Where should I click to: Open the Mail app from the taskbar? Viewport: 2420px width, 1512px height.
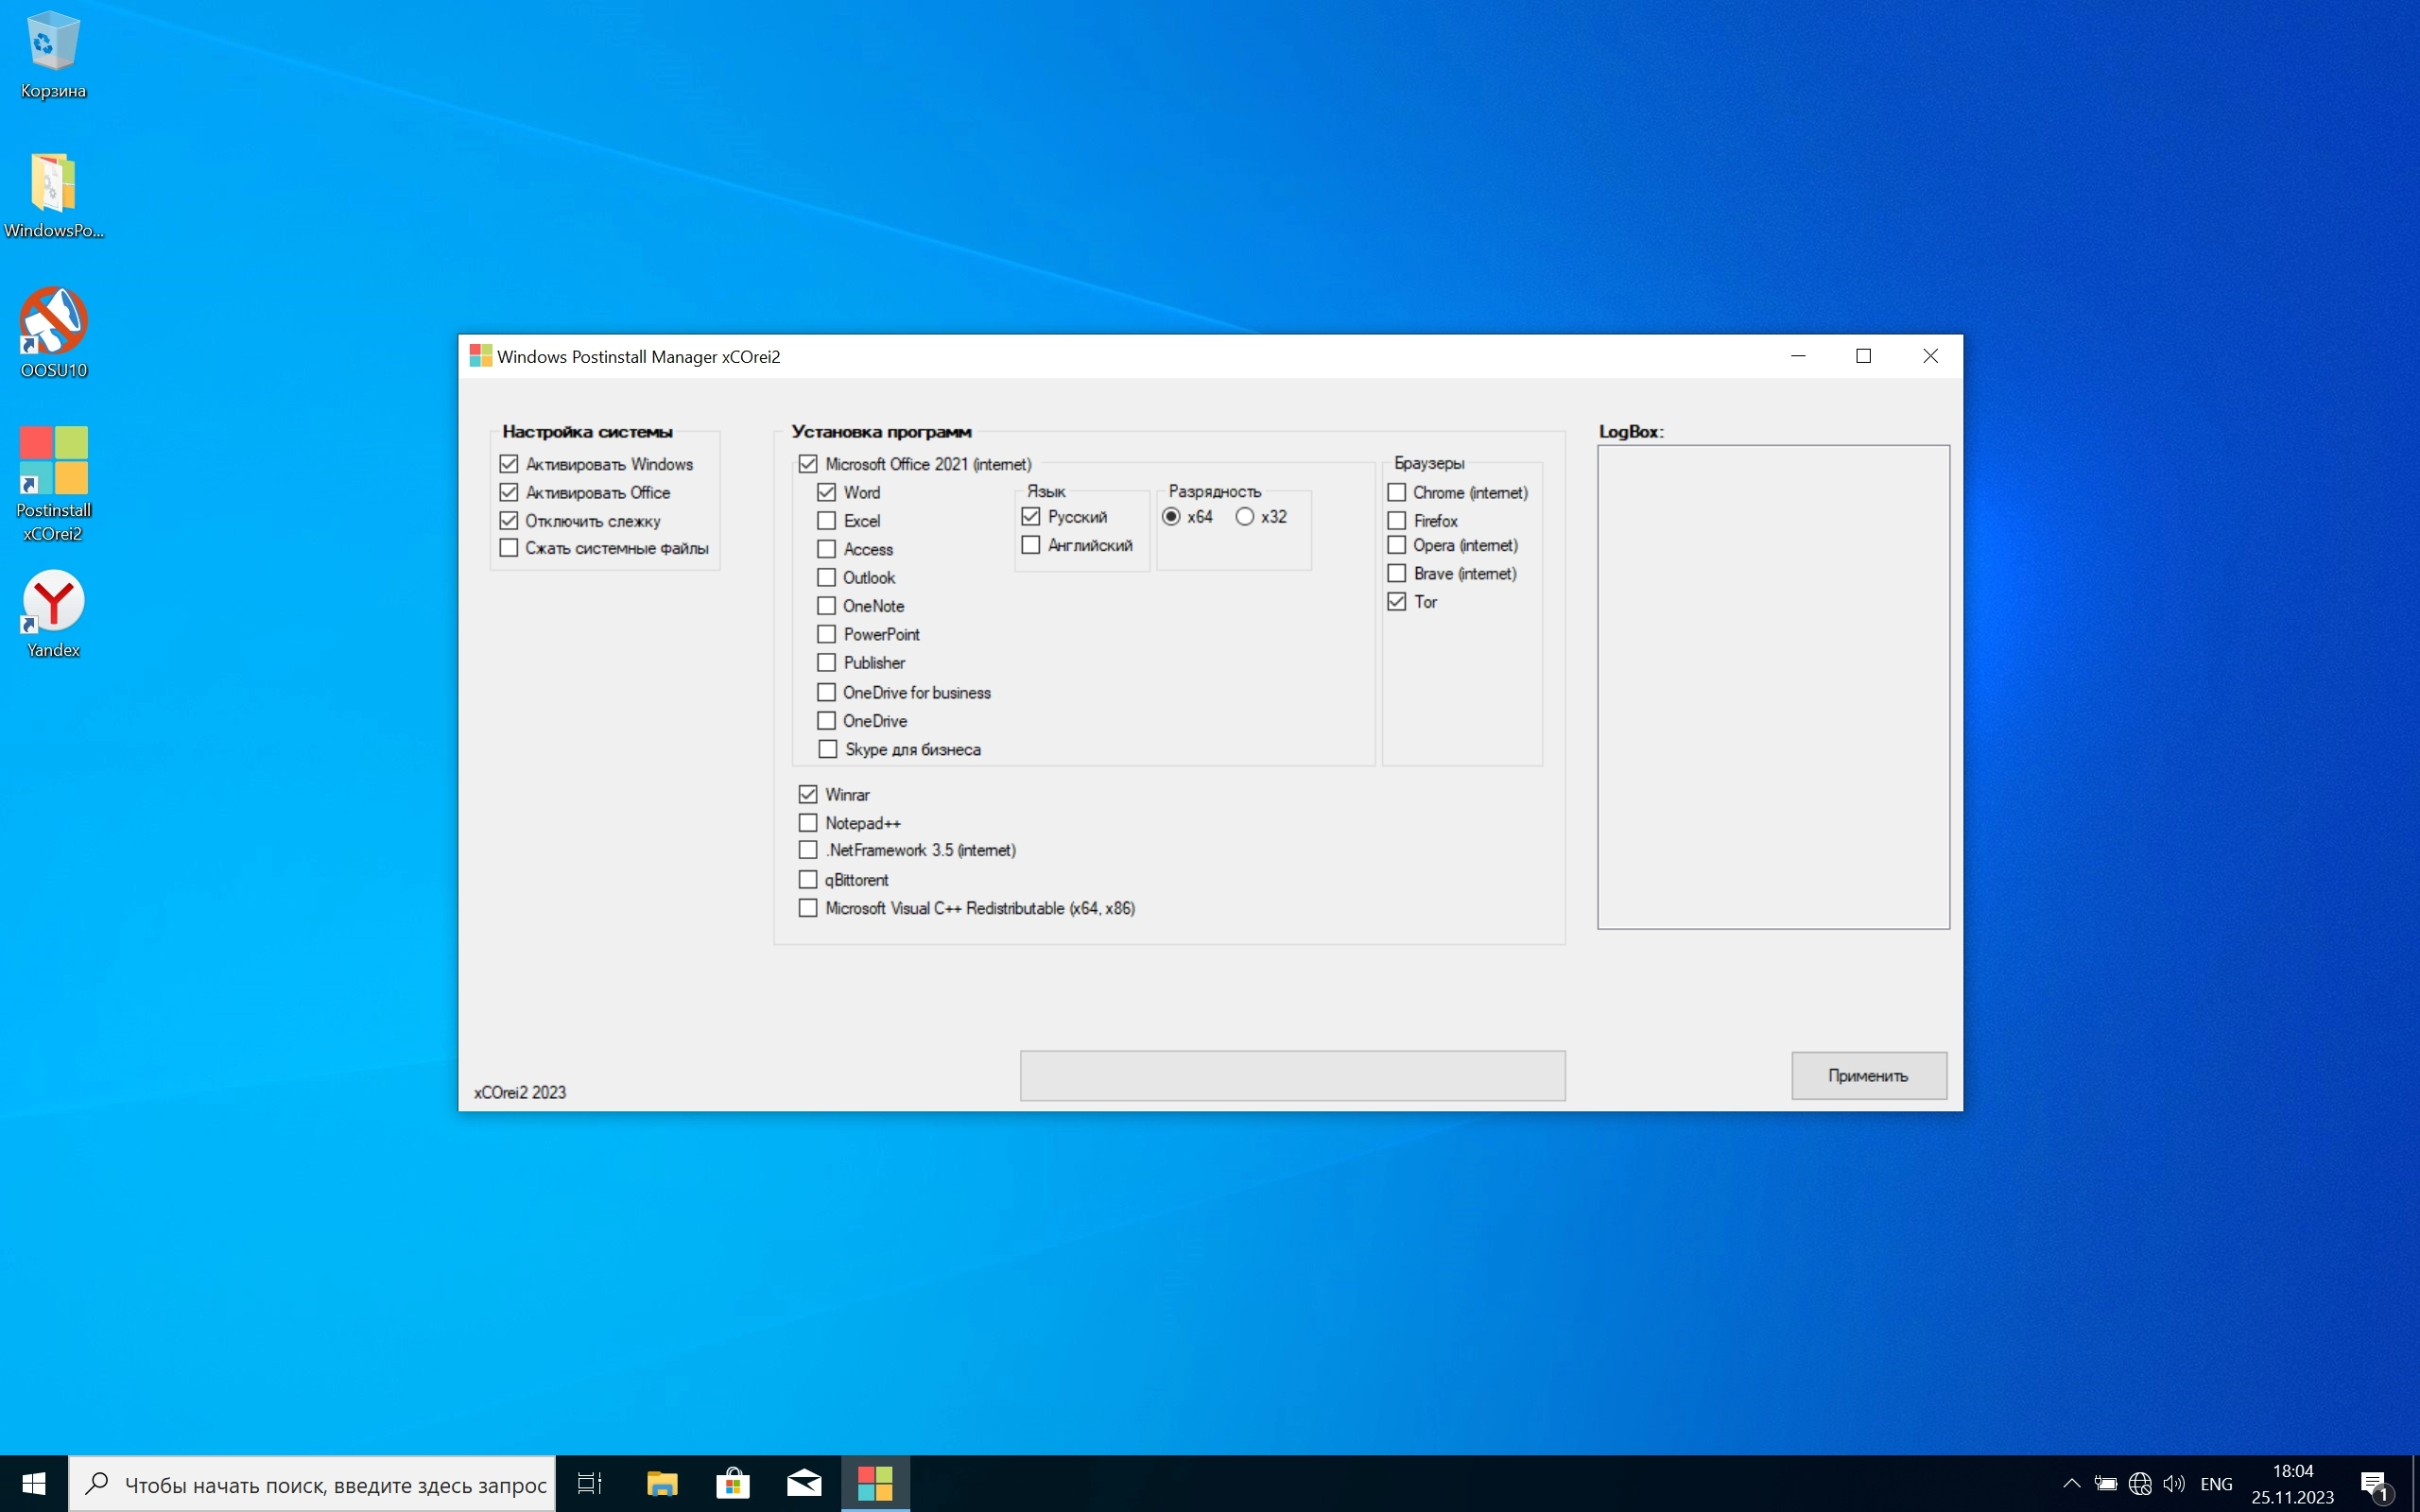tap(804, 1483)
